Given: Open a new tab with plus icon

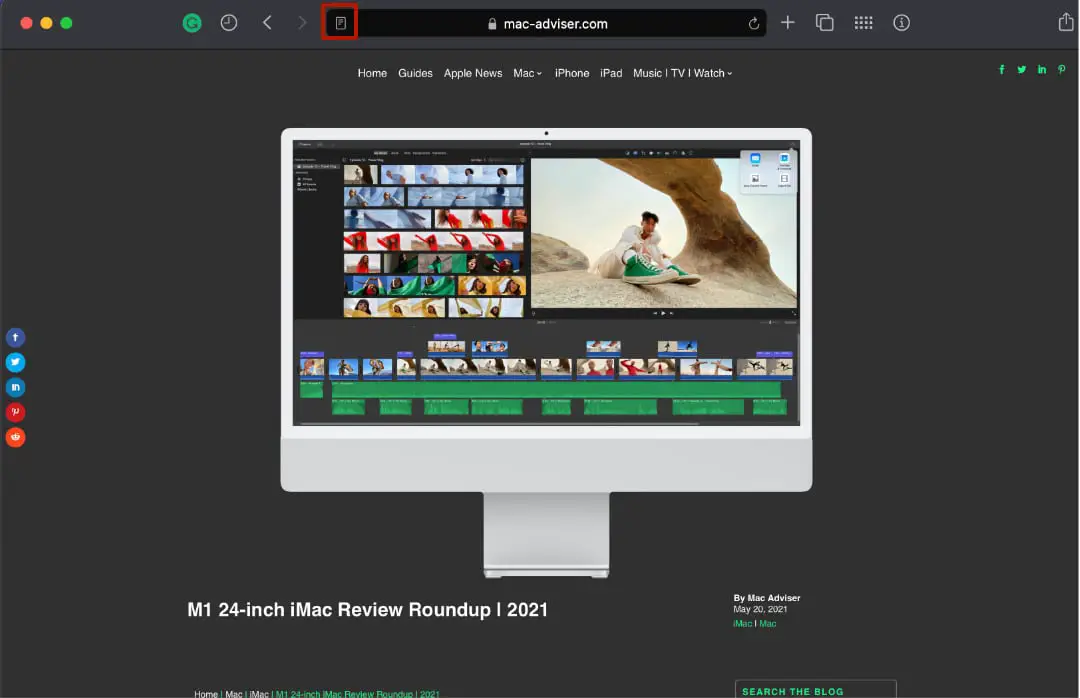Looking at the screenshot, I should [x=787, y=23].
